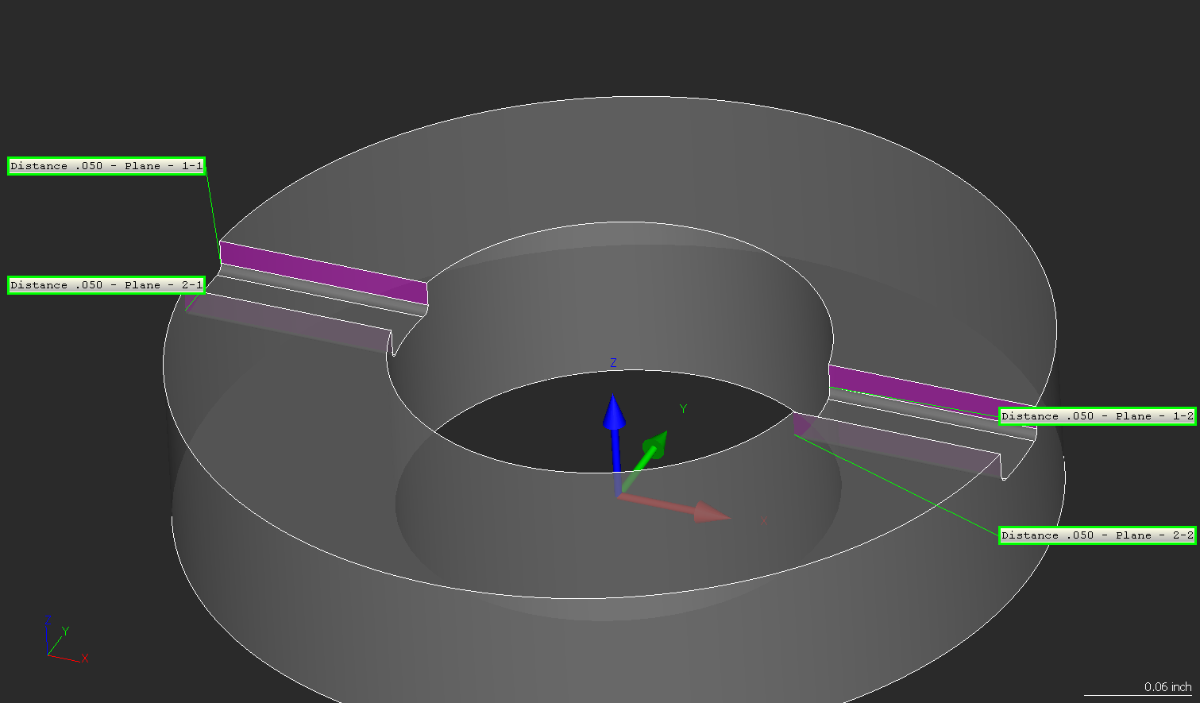
Task: Click the green Y letter near the arrow
Action: coord(683,408)
